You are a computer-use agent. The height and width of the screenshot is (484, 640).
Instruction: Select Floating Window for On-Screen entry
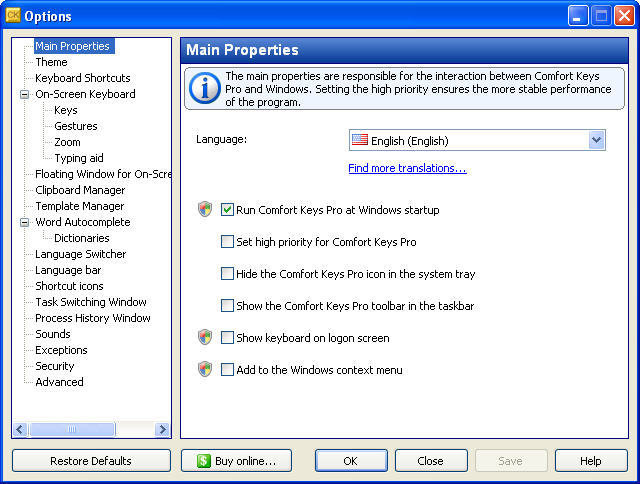[x=103, y=174]
